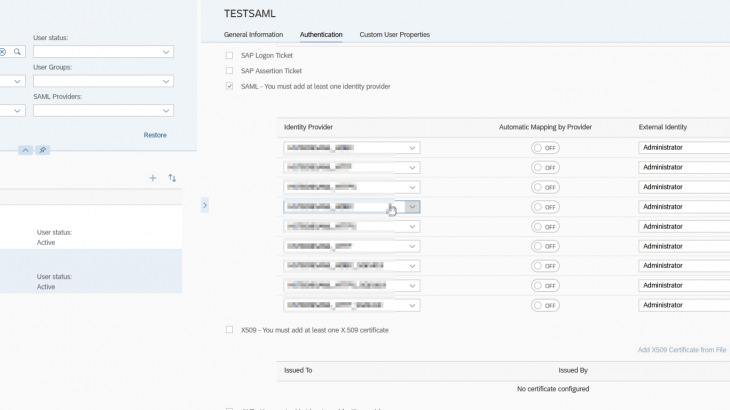Clear the search field with X icon
Viewport: 730px width, 410px height.
3,52
